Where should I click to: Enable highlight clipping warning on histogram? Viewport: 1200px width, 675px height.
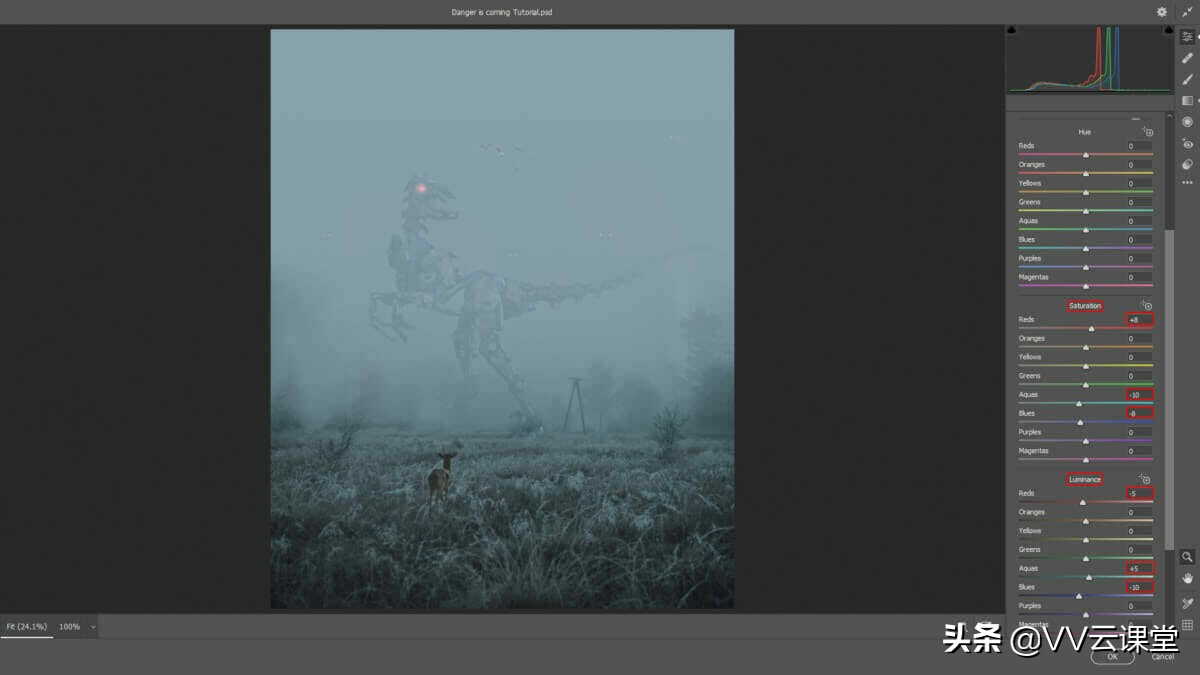[1167, 28]
